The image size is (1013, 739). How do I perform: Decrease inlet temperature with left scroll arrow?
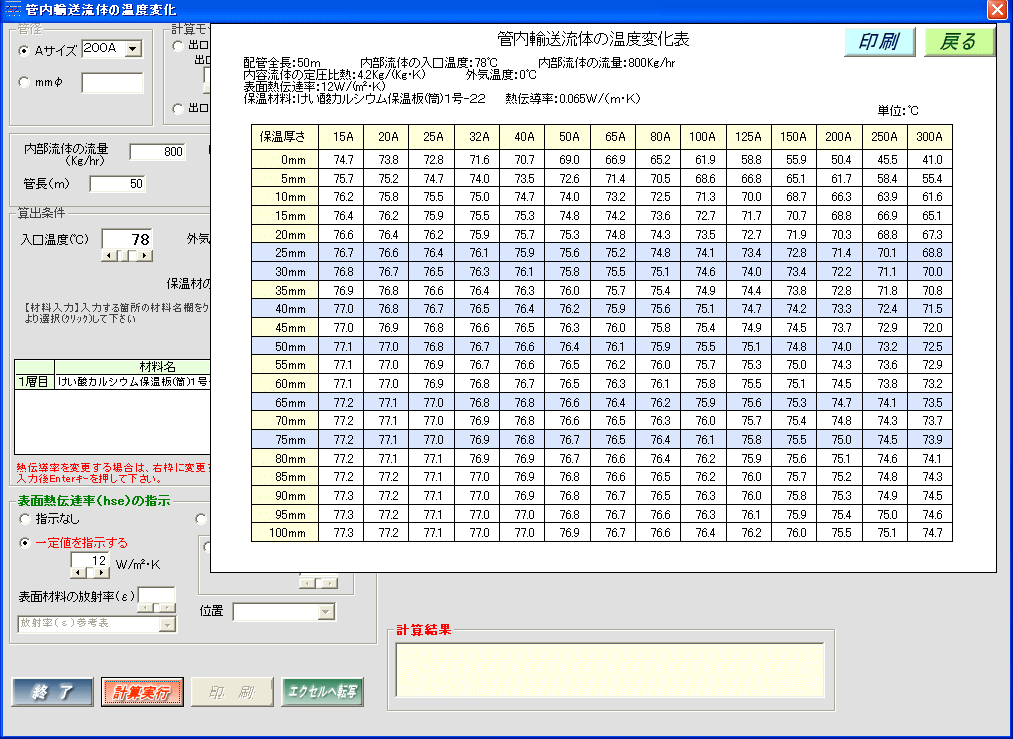click(108, 256)
